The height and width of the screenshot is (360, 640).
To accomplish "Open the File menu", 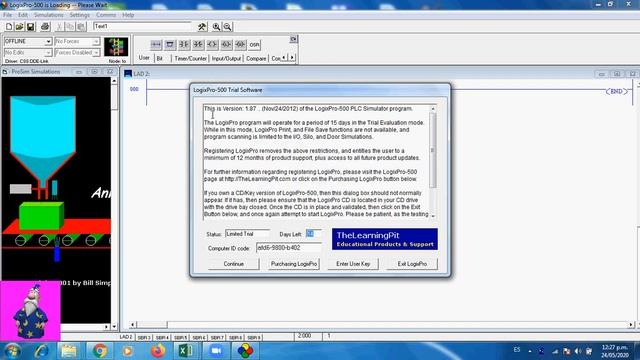I will pyautogui.click(x=7, y=15).
